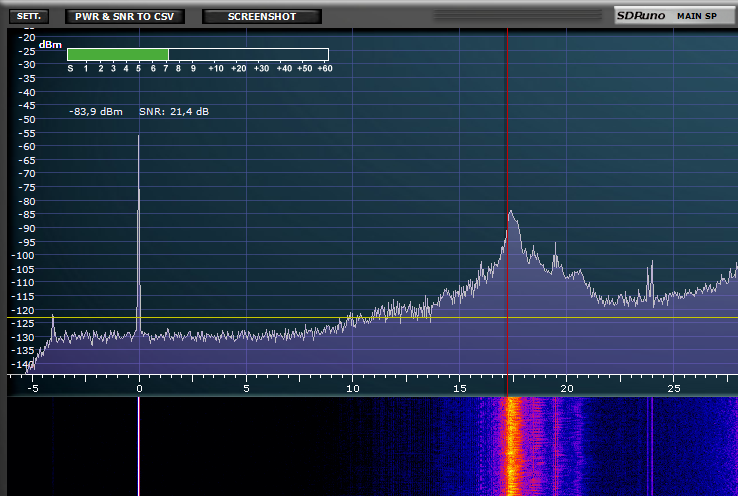Click the 20 label on frequency axis
The height and width of the screenshot is (496, 738).
click(567, 387)
